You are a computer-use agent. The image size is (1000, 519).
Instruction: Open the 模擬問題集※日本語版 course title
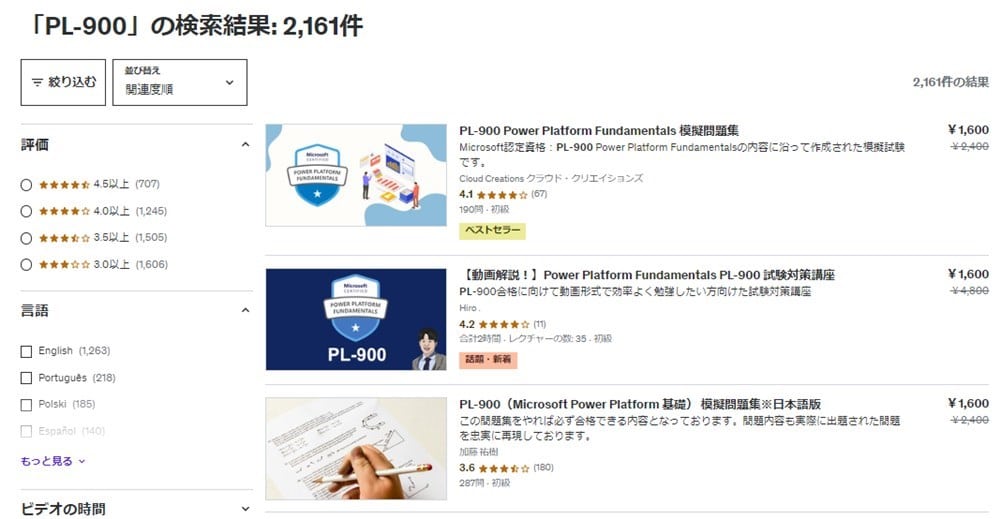pyautogui.click(x=640, y=404)
